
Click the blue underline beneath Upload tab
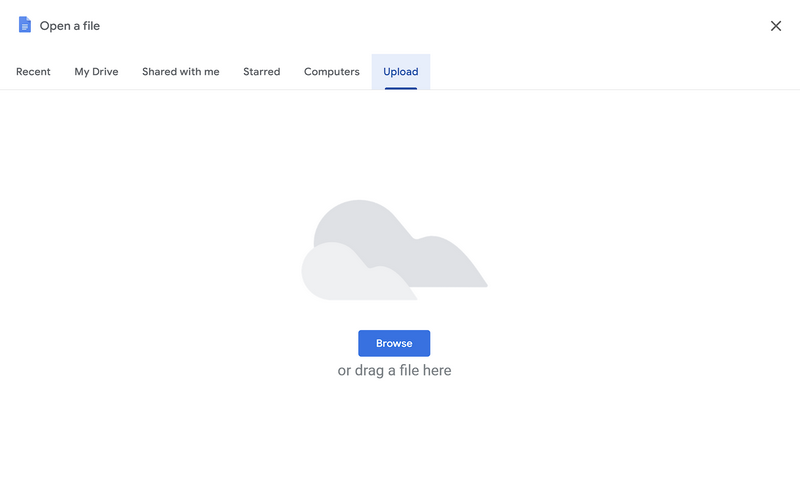pyautogui.click(x=400, y=88)
